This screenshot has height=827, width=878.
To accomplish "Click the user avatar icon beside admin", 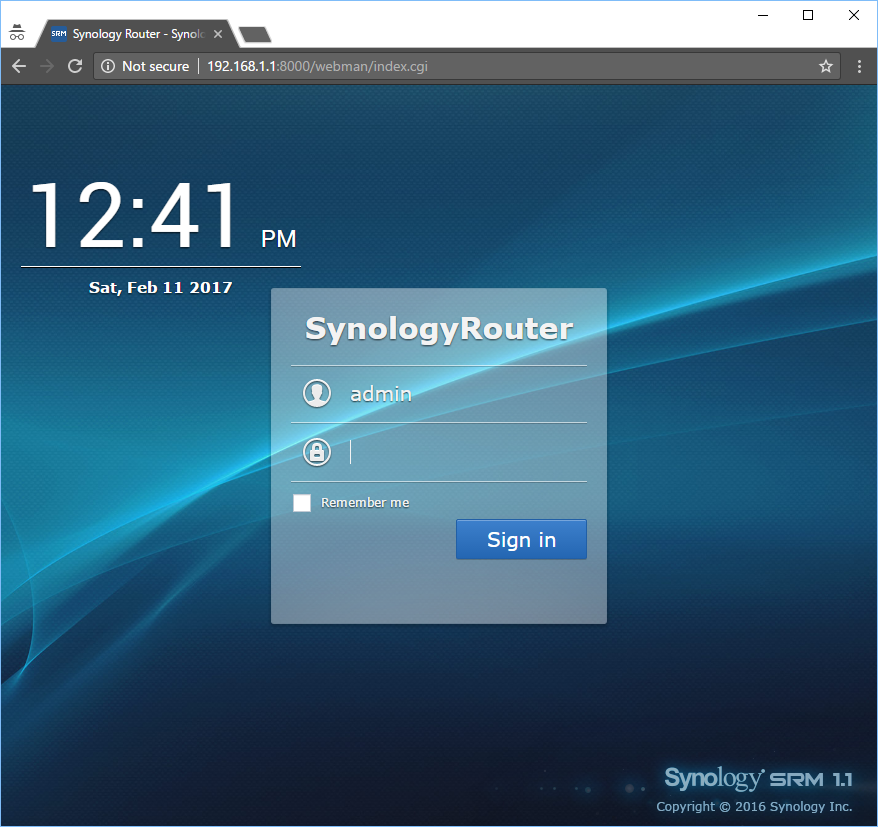I will [317, 393].
